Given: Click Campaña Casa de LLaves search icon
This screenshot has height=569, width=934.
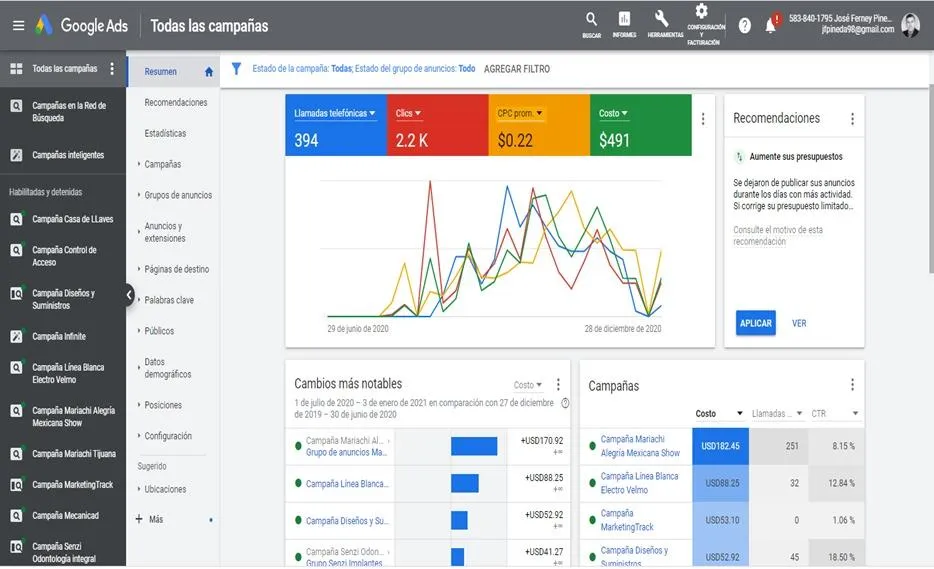Looking at the screenshot, I should (16, 219).
